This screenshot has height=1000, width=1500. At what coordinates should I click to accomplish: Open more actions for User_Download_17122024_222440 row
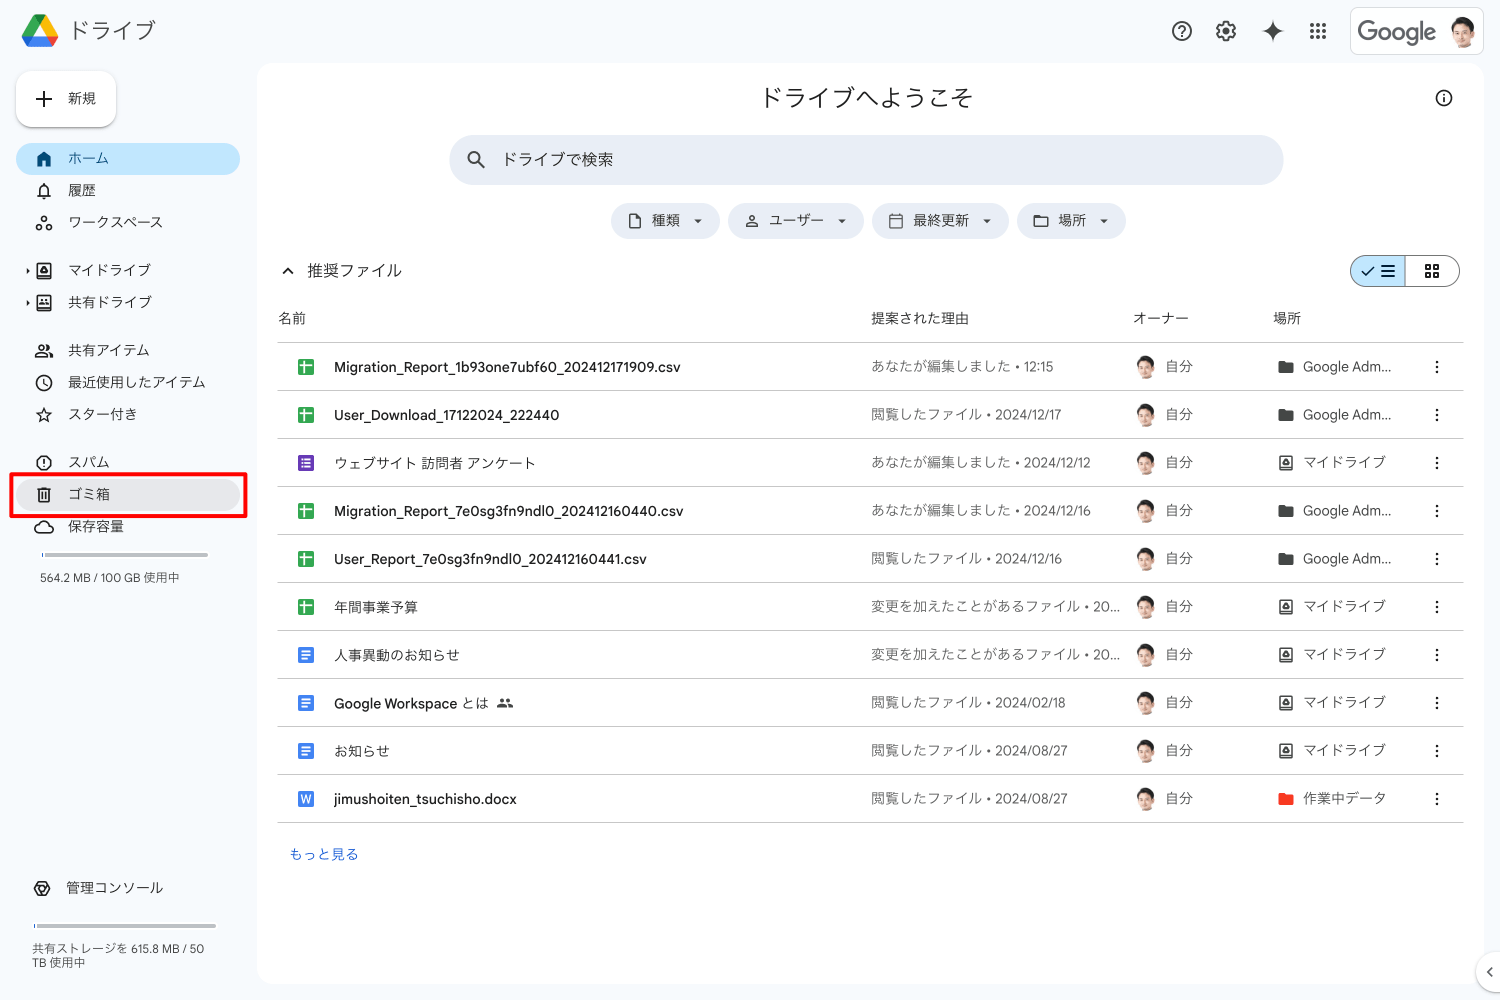point(1437,415)
